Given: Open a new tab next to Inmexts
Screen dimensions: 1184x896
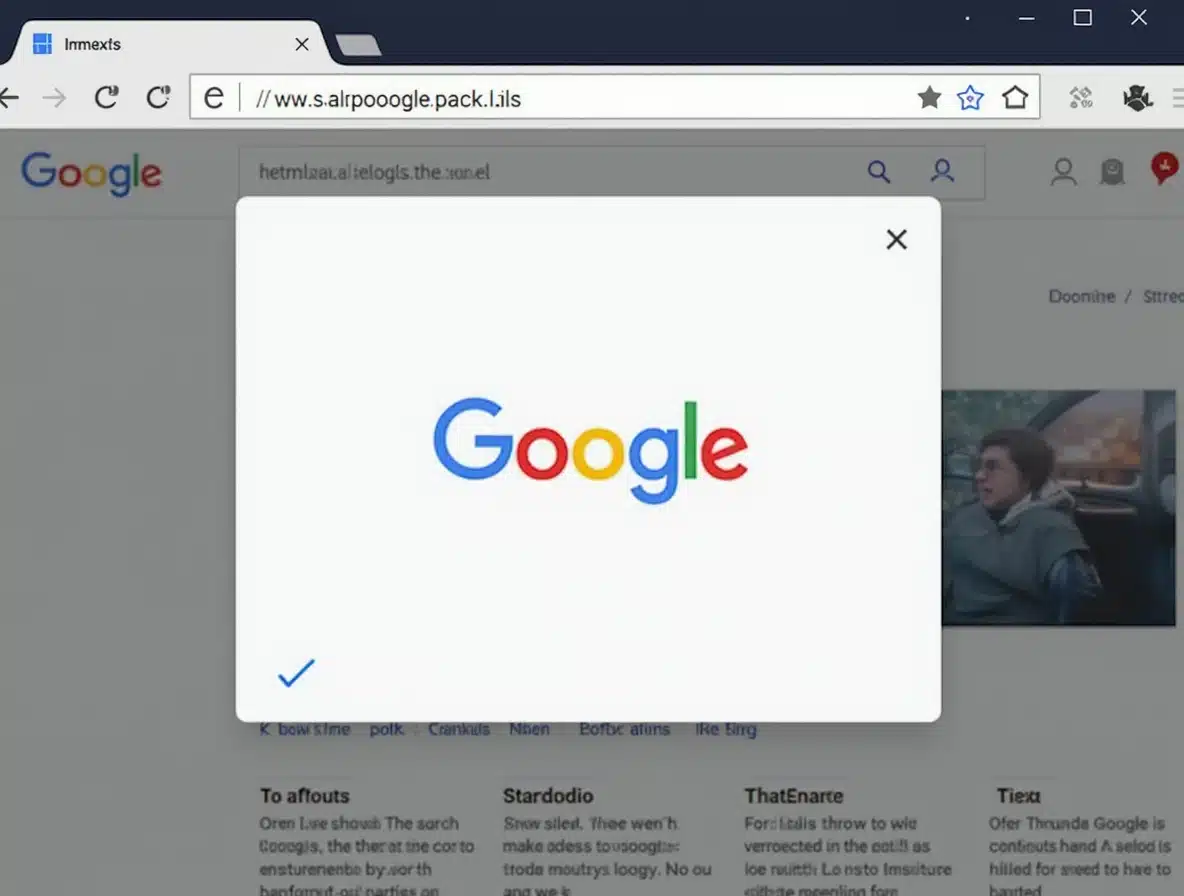Looking at the screenshot, I should pos(359,45).
